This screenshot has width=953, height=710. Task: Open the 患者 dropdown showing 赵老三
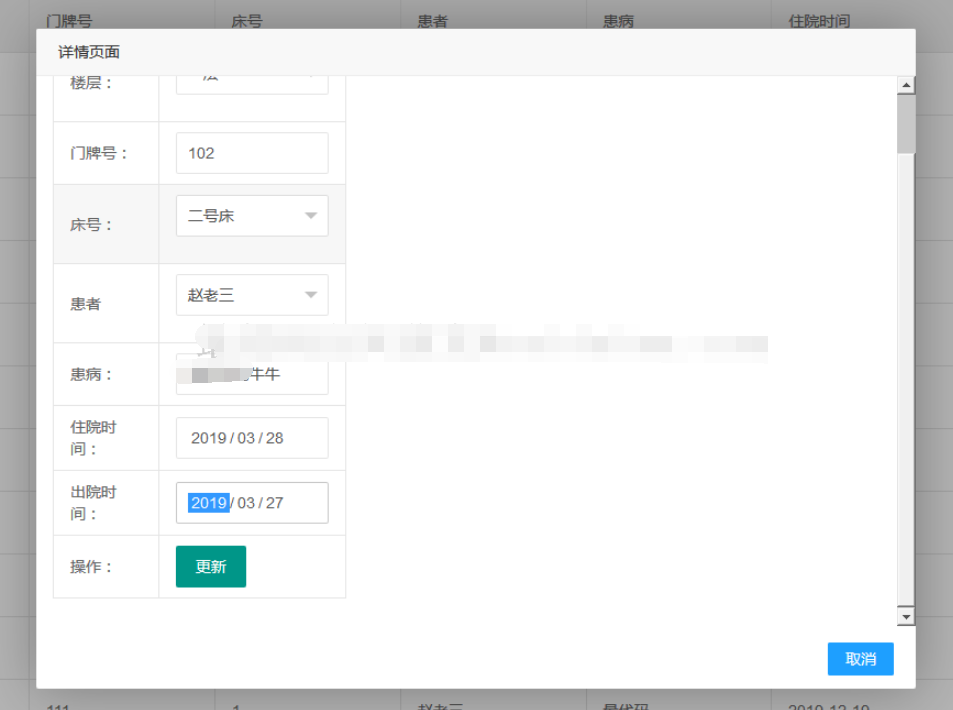tap(252, 295)
